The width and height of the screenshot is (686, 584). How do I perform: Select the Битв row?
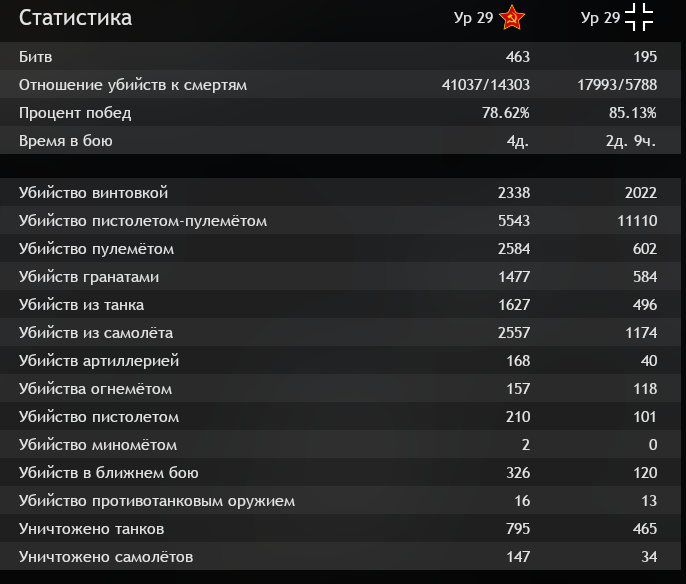340,56
